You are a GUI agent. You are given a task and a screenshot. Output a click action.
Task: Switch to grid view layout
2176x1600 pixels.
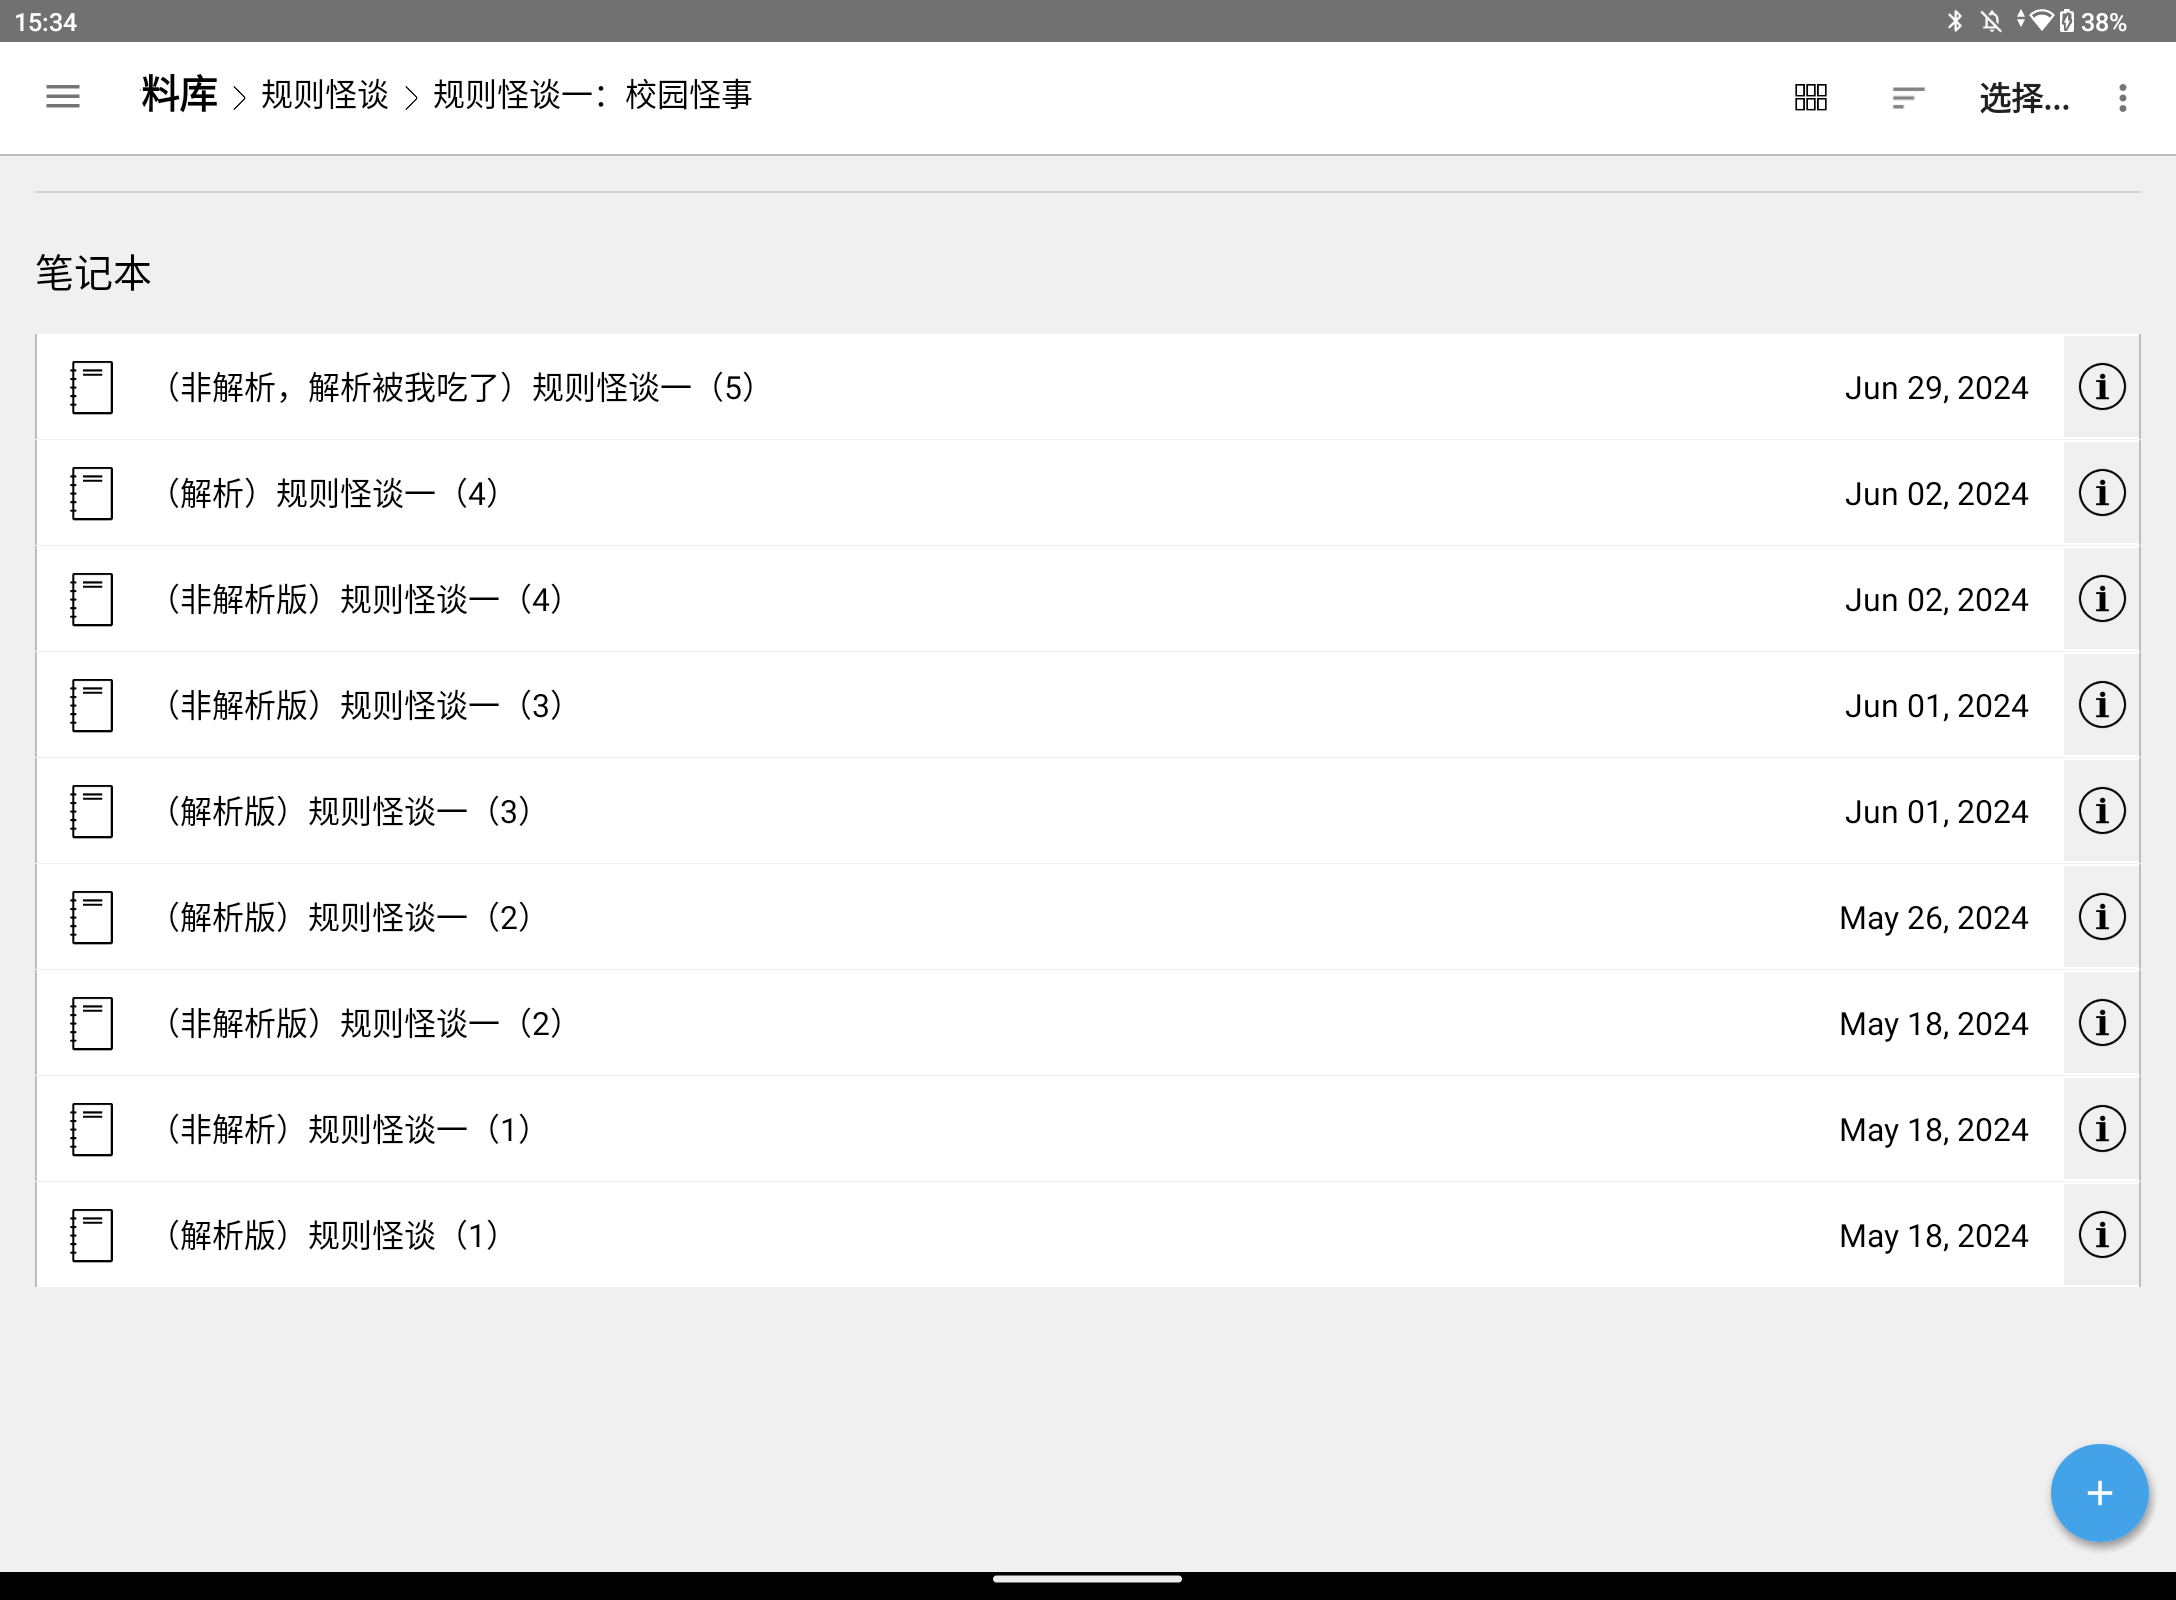tap(1810, 97)
